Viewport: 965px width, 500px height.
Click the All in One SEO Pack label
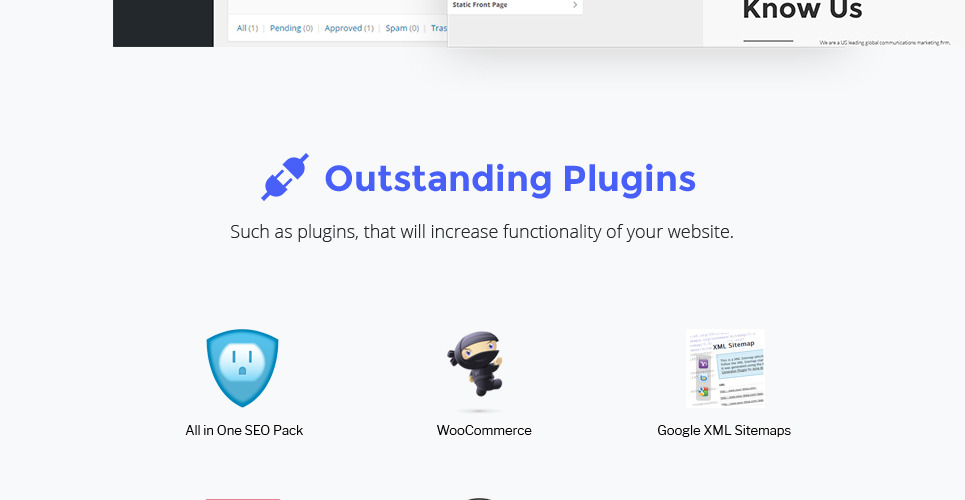(244, 430)
